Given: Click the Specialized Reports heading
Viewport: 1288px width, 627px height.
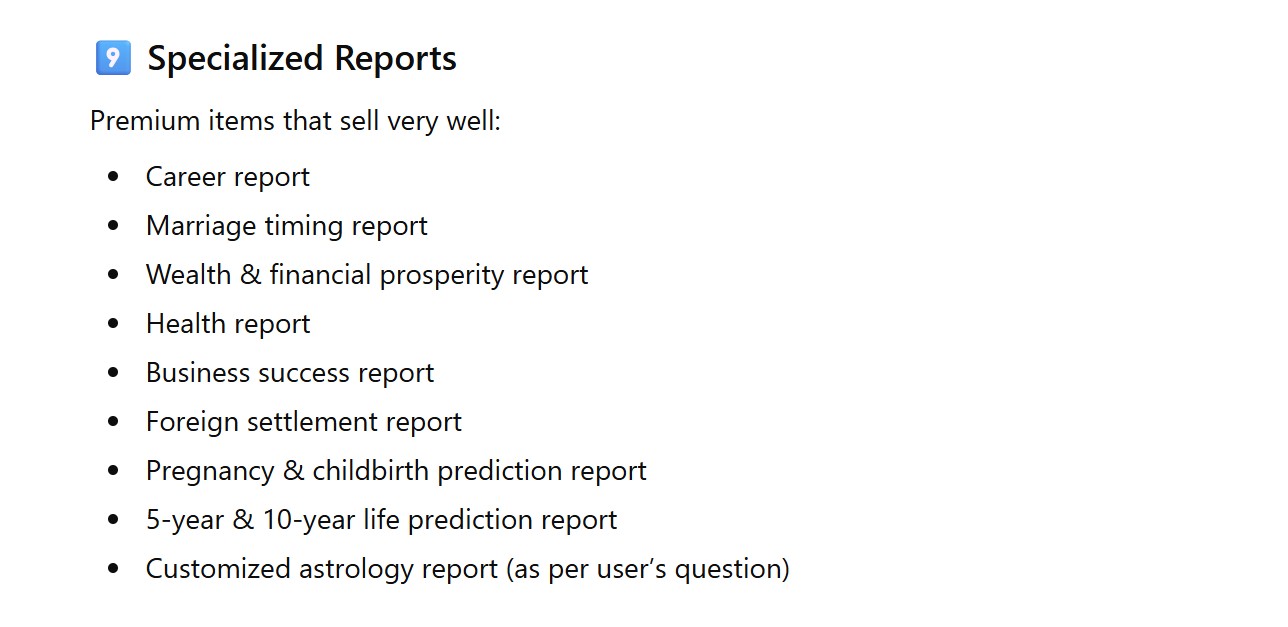Looking at the screenshot, I should coord(301,59).
